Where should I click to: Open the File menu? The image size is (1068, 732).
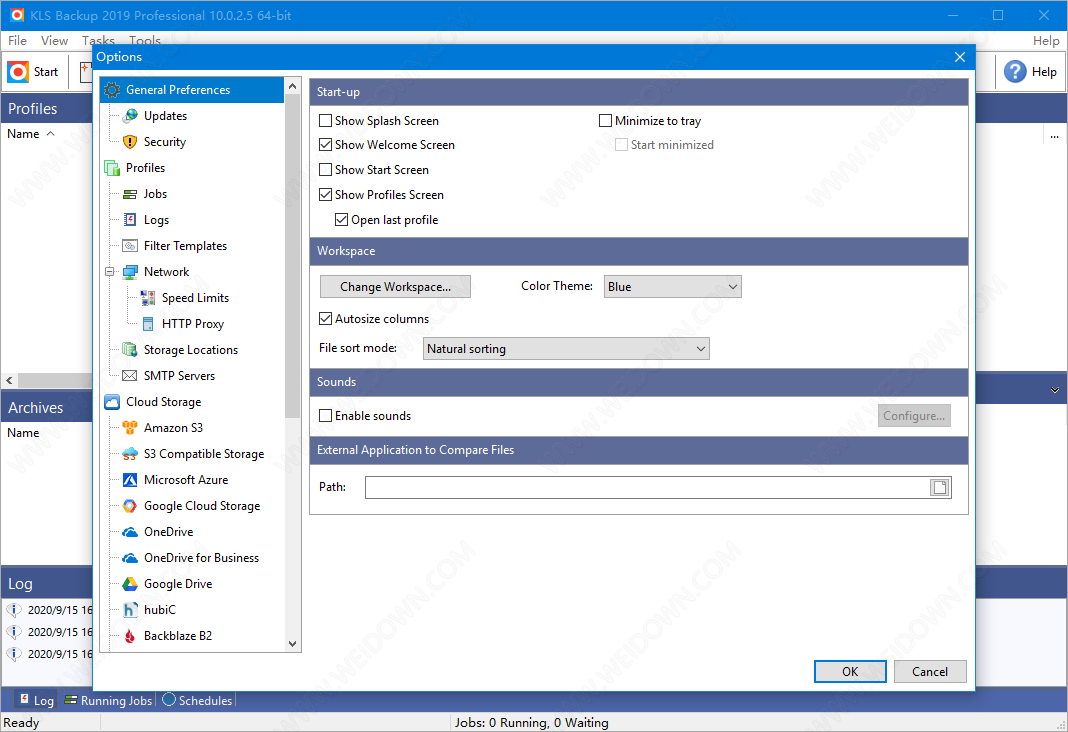point(18,40)
